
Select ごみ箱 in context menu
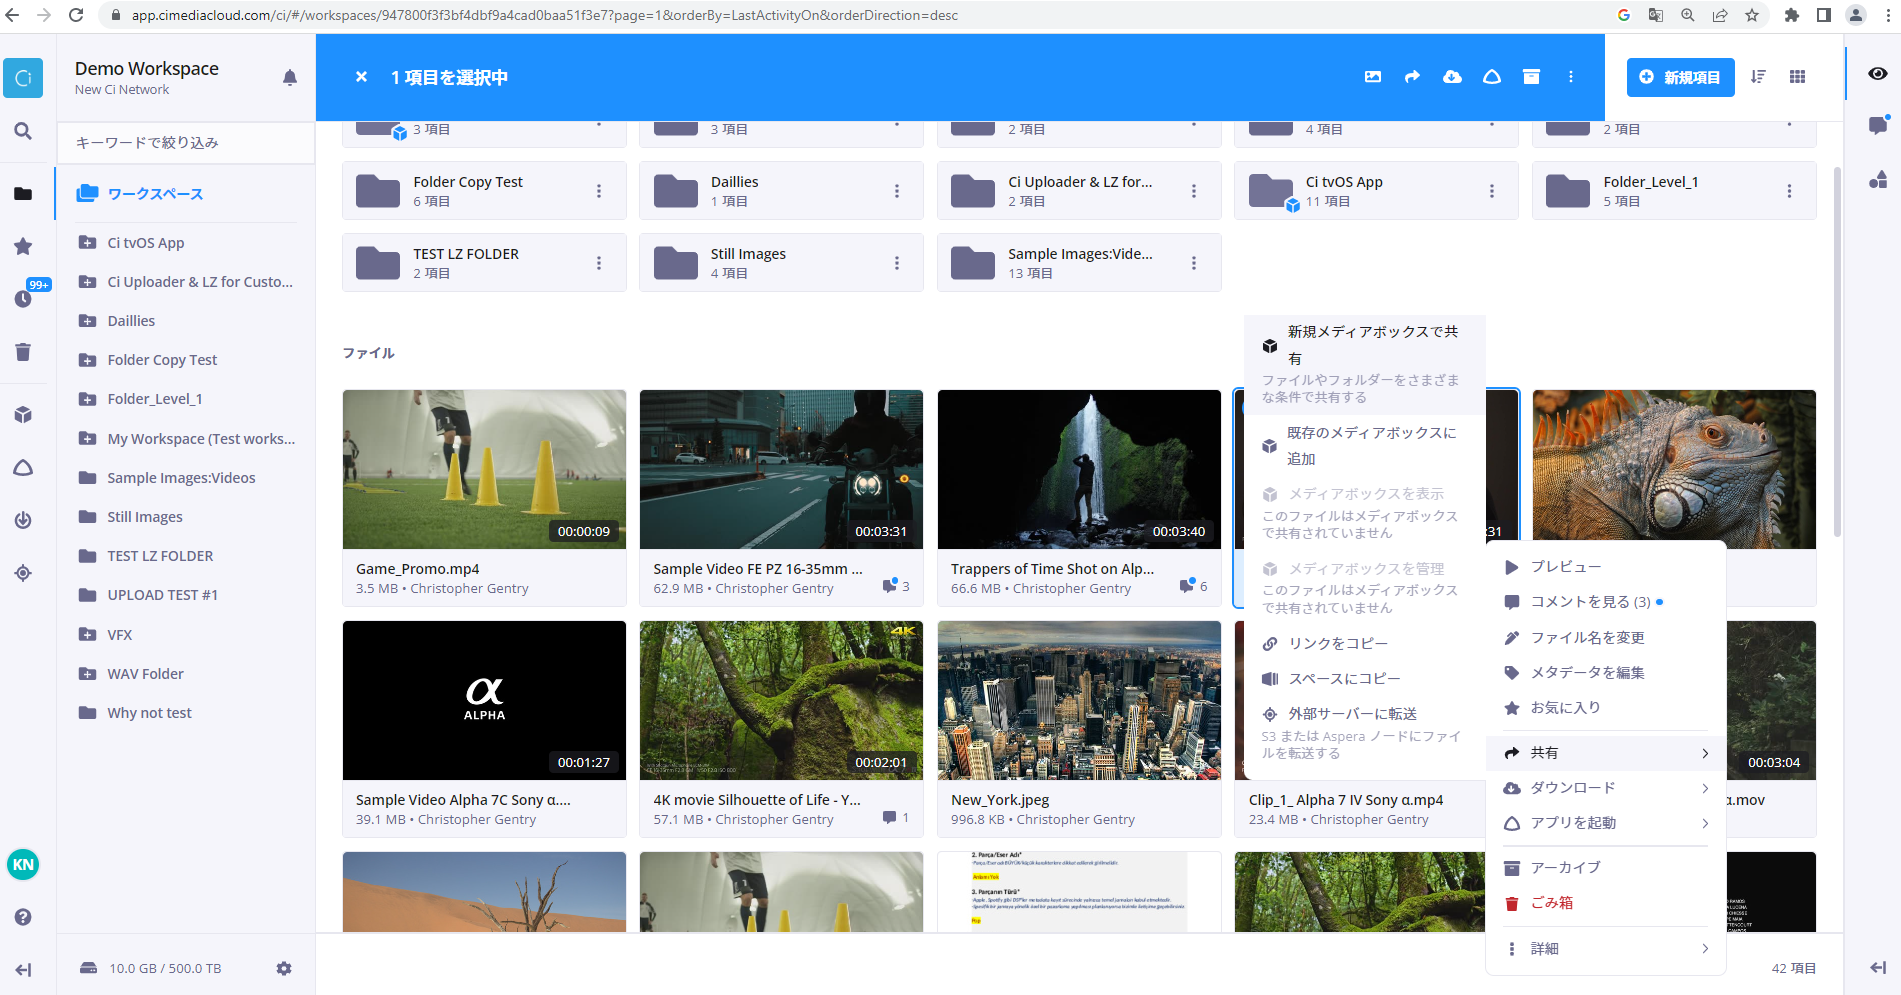(x=1606, y=903)
